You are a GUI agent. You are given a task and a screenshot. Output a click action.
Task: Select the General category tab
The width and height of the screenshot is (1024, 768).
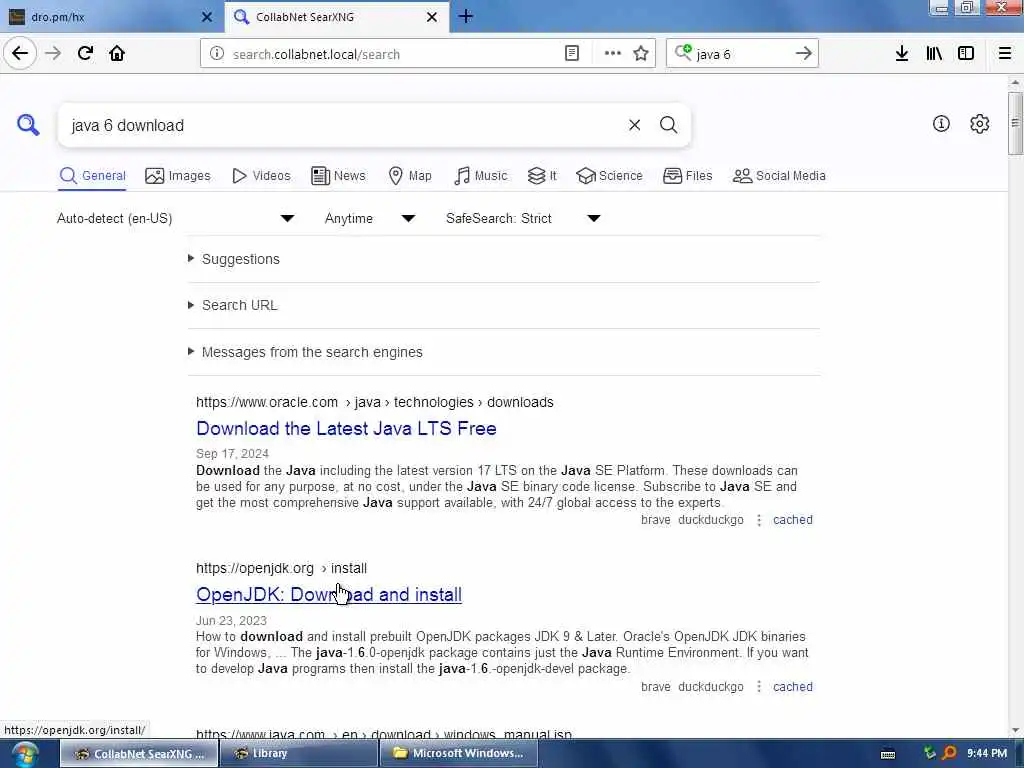pos(92,176)
